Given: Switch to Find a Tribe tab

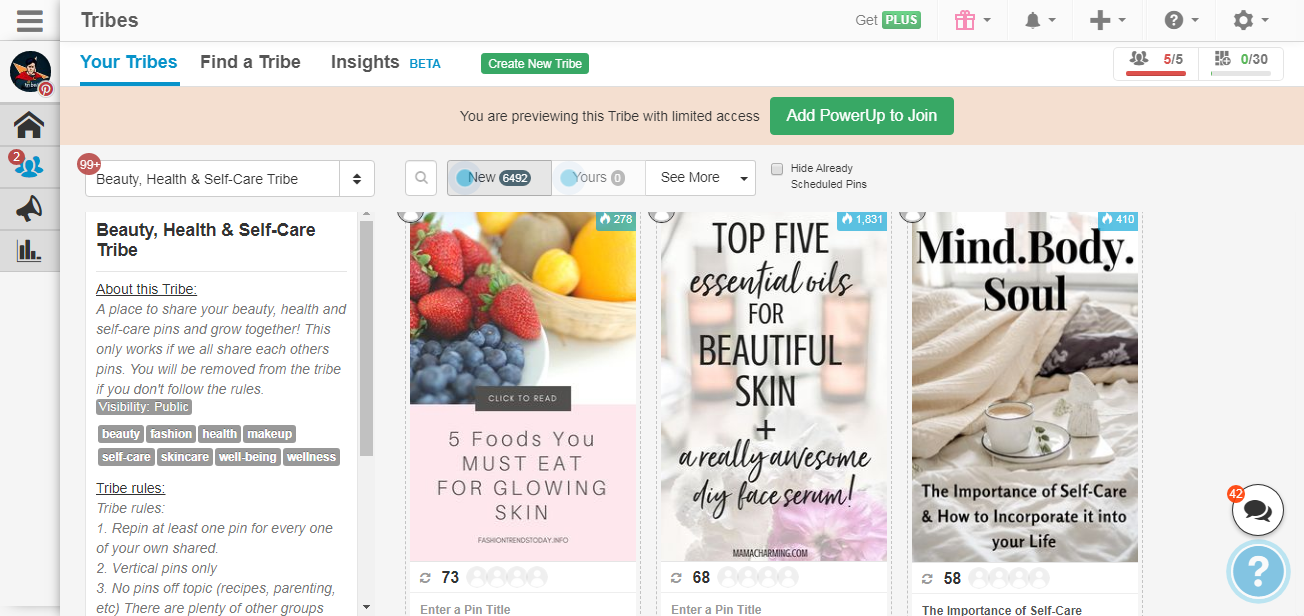Looking at the screenshot, I should click(x=250, y=62).
